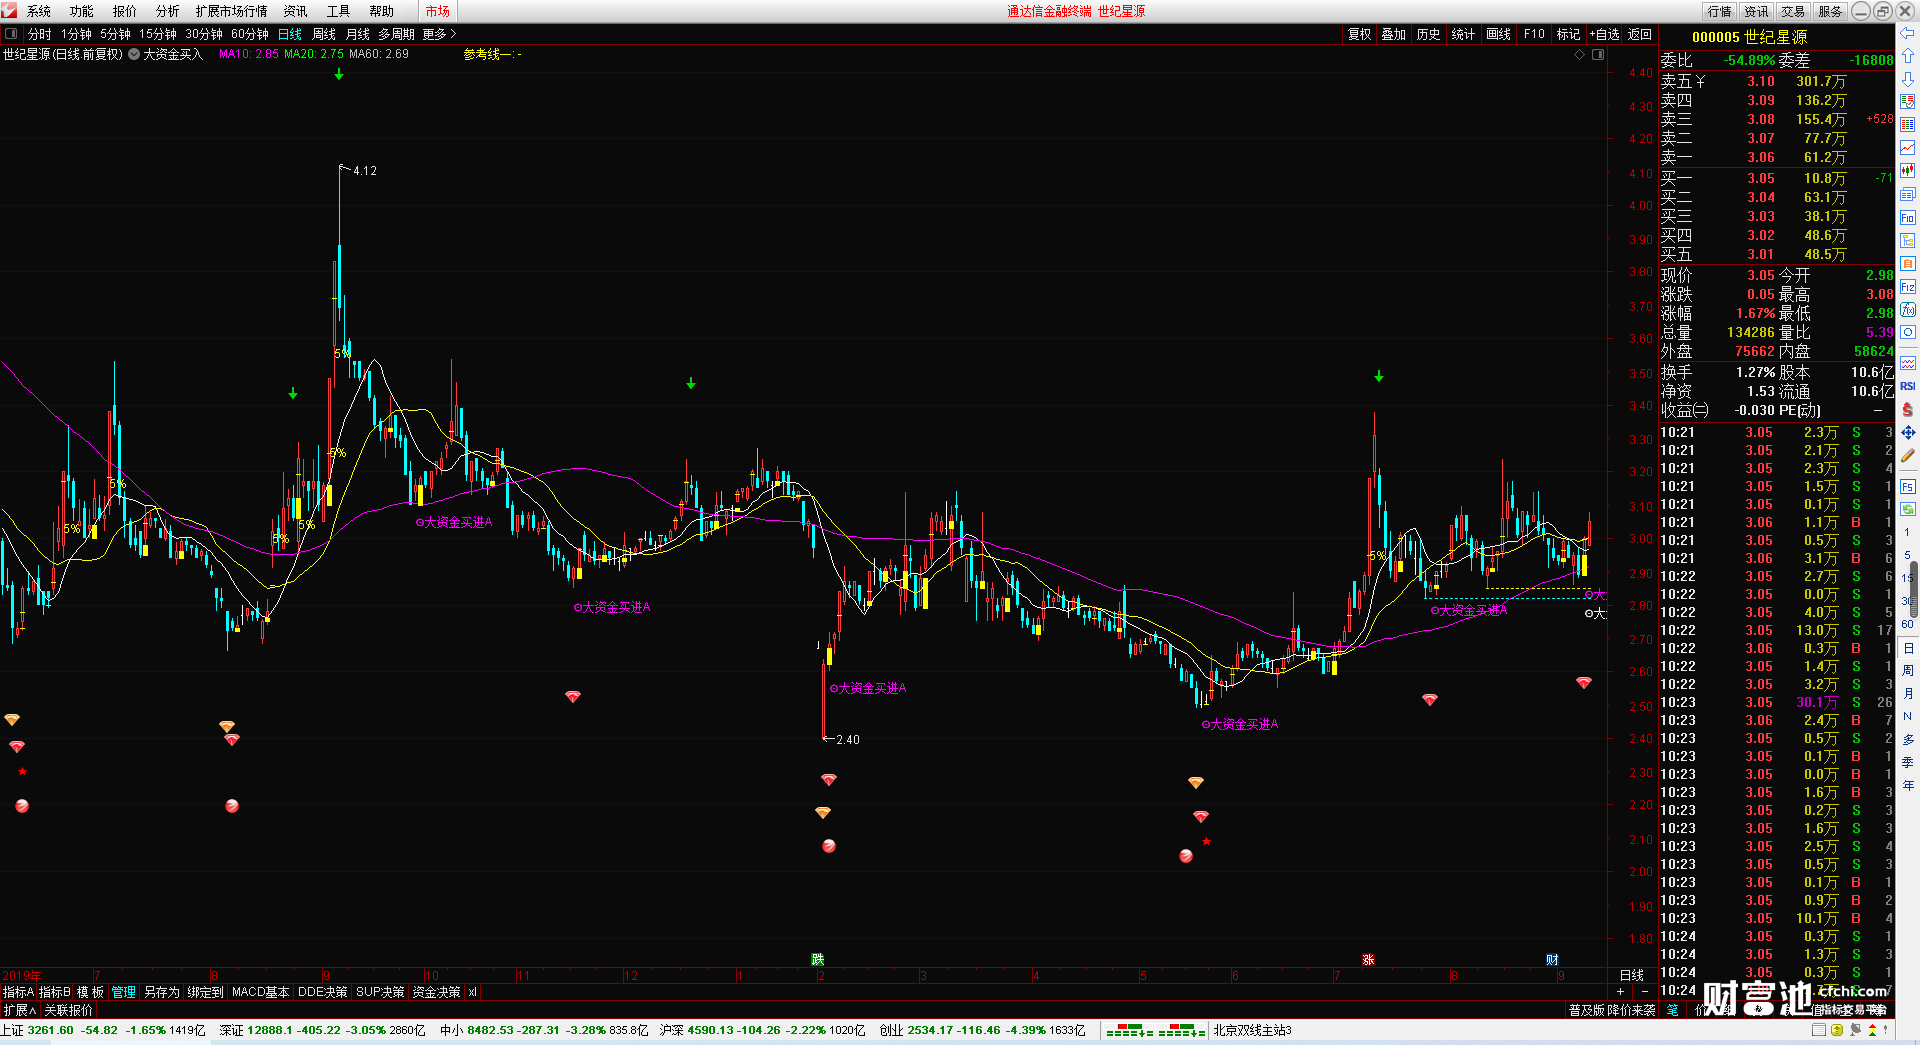Open the 多周期 multi-period option

click(x=396, y=34)
